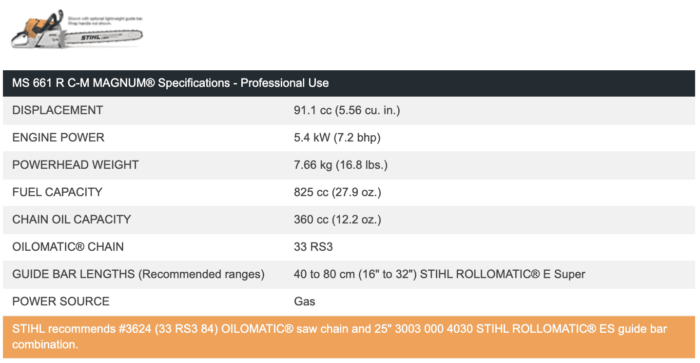Select the GUIDE BAR LENGTHS row label
Image resolution: width=700 pixels, height=363 pixels.
[x=138, y=274]
